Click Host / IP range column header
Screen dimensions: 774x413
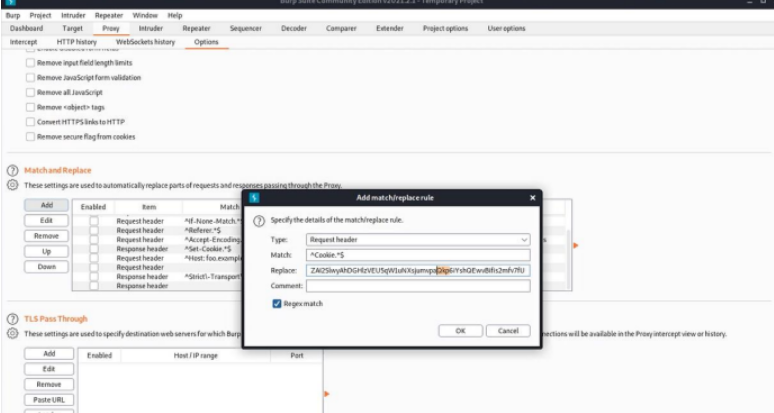pos(195,356)
